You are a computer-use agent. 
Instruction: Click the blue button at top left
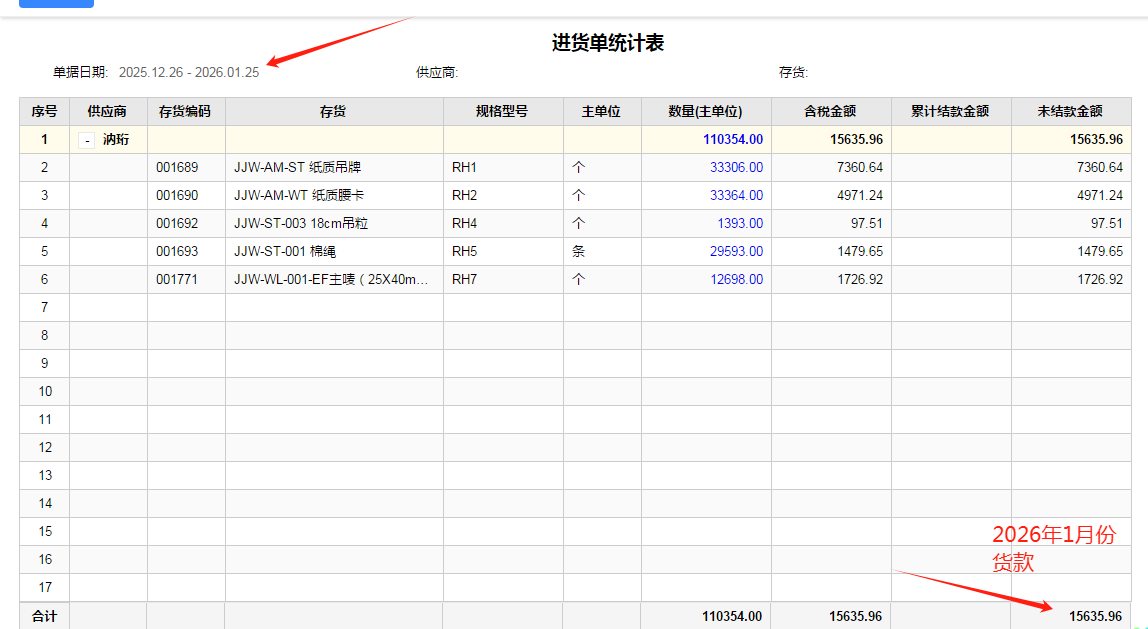57,3
